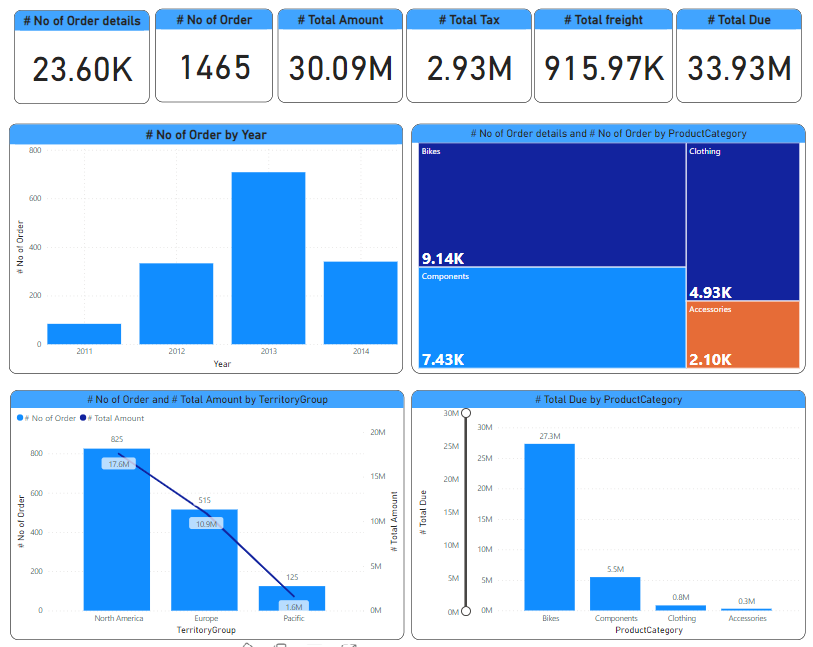Click the 2014 bar in yearly chart
Screen dimensions: 813x647
[360, 303]
